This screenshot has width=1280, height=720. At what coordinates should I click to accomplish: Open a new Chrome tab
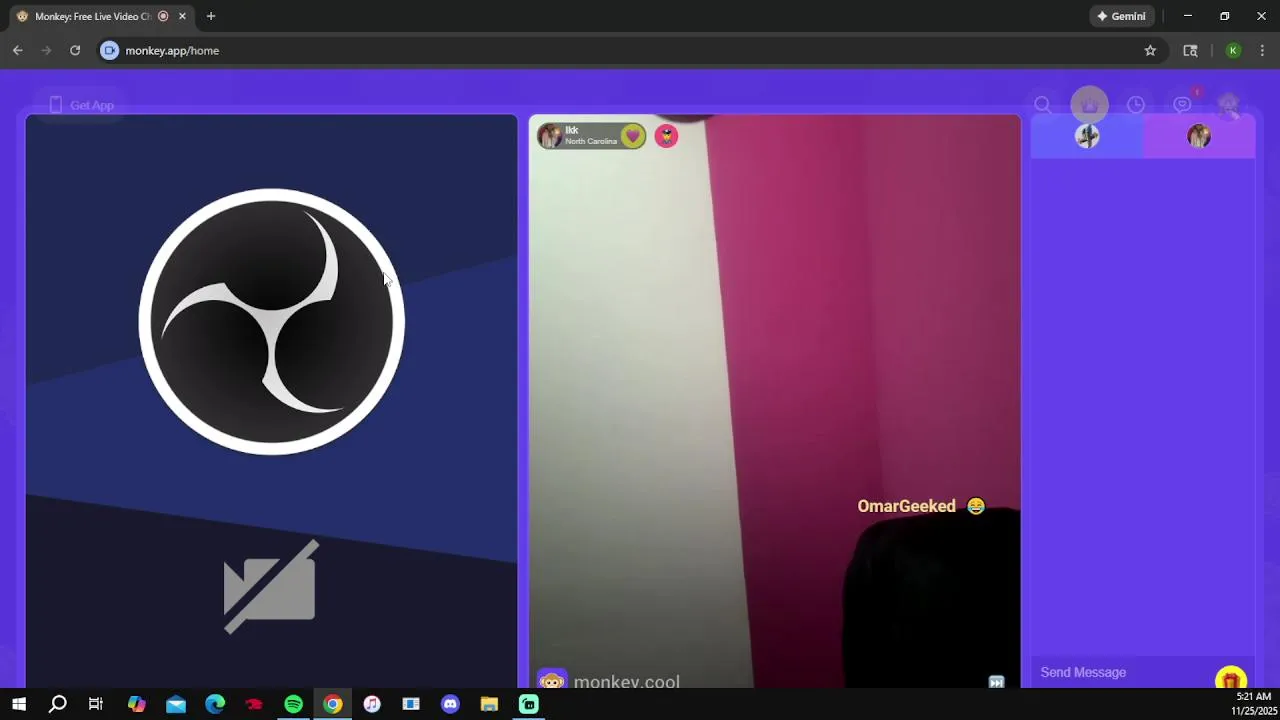(210, 16)
